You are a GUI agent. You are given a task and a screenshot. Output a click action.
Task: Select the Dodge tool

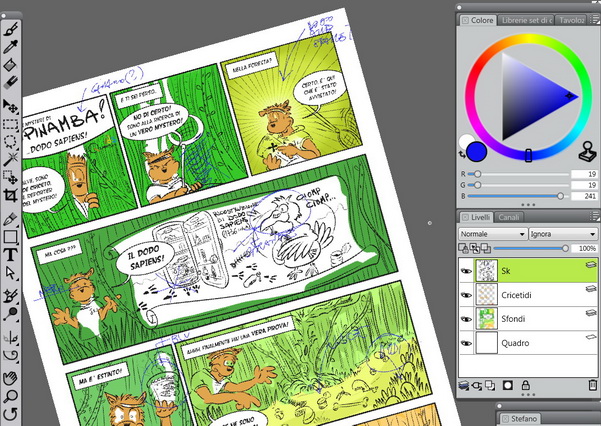coord(11,314)
